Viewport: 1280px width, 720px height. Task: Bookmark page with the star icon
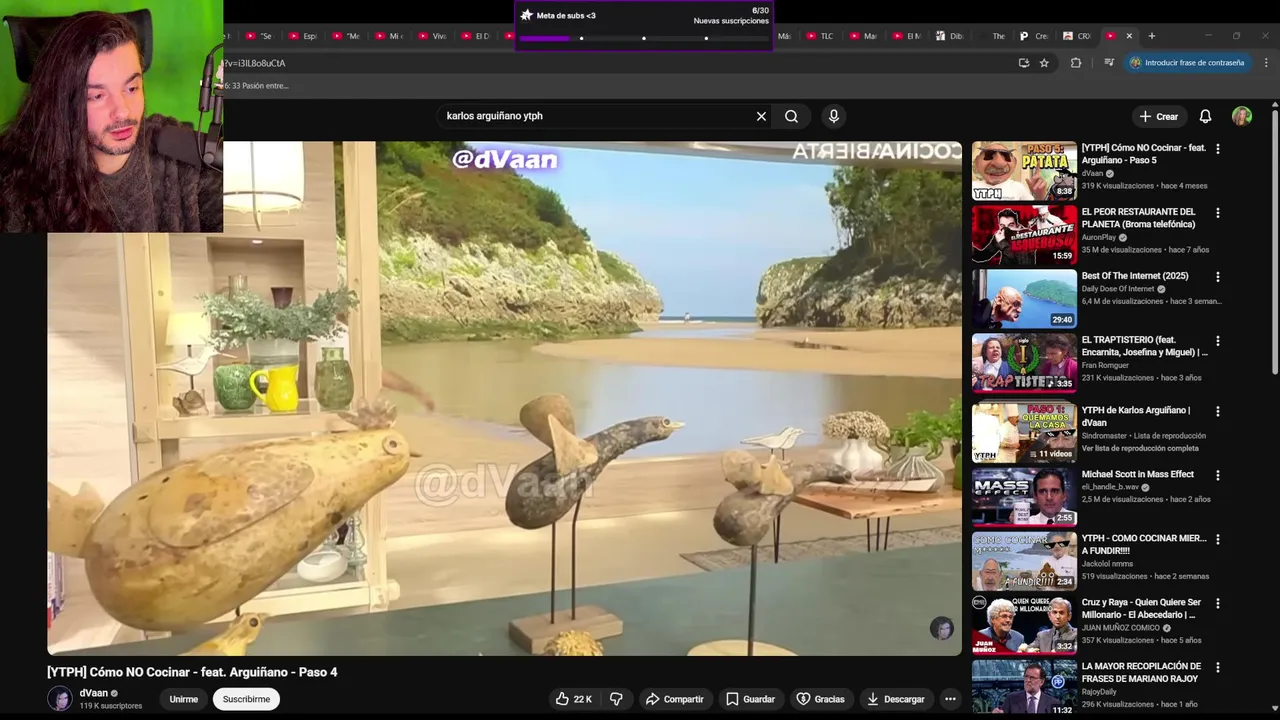pyautogui.click(x=1044, y=63)
